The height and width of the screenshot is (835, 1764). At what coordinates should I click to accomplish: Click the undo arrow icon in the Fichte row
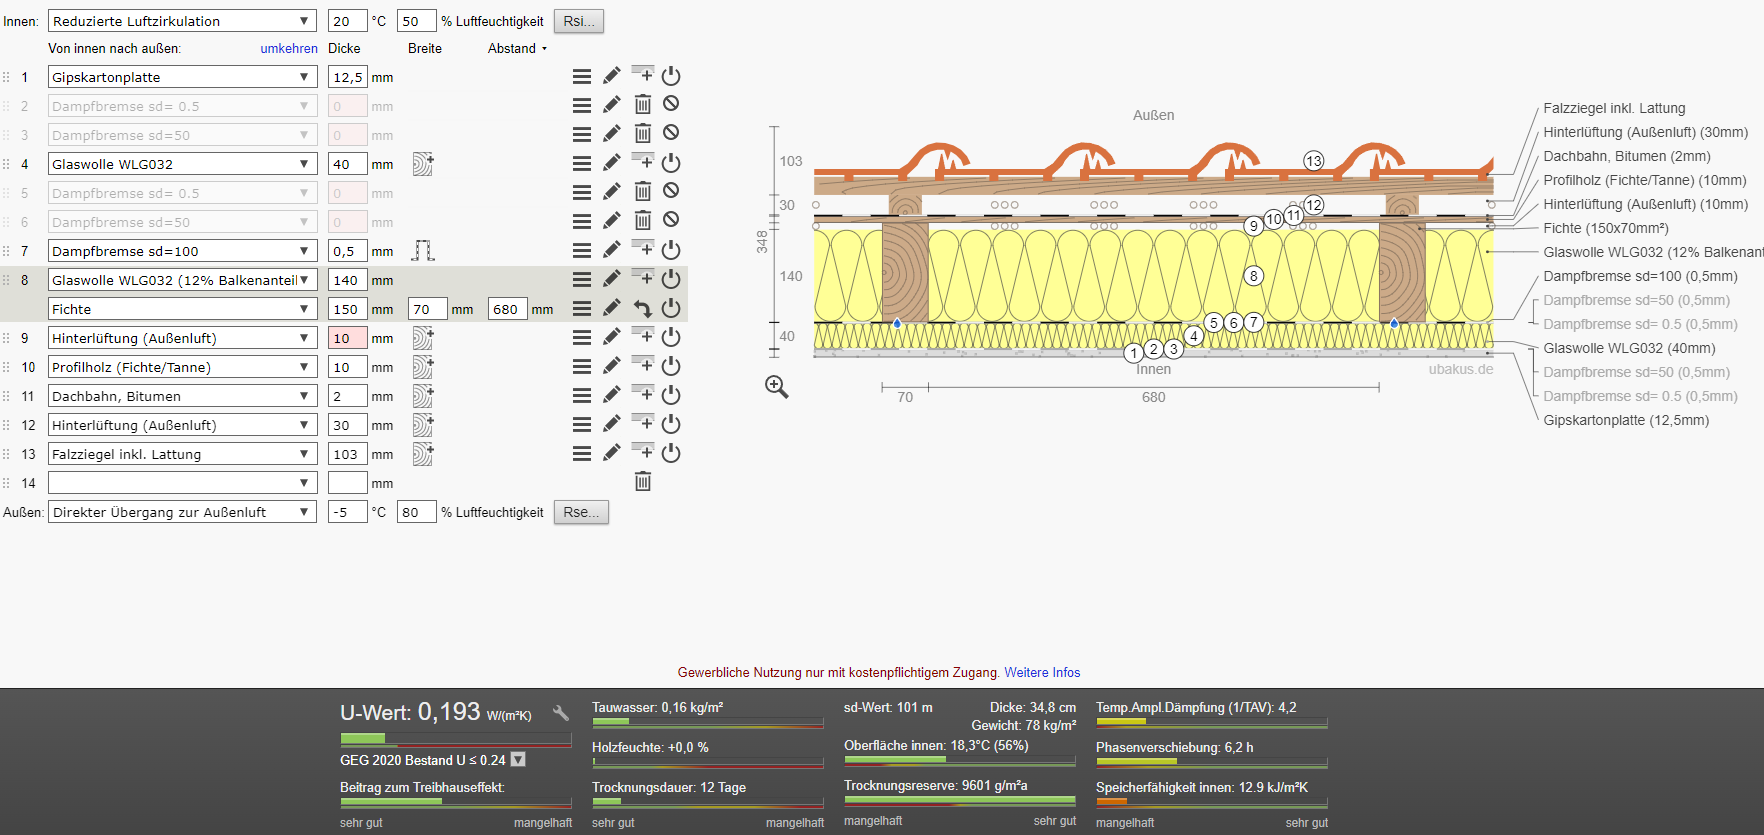(x=643, y=309)
